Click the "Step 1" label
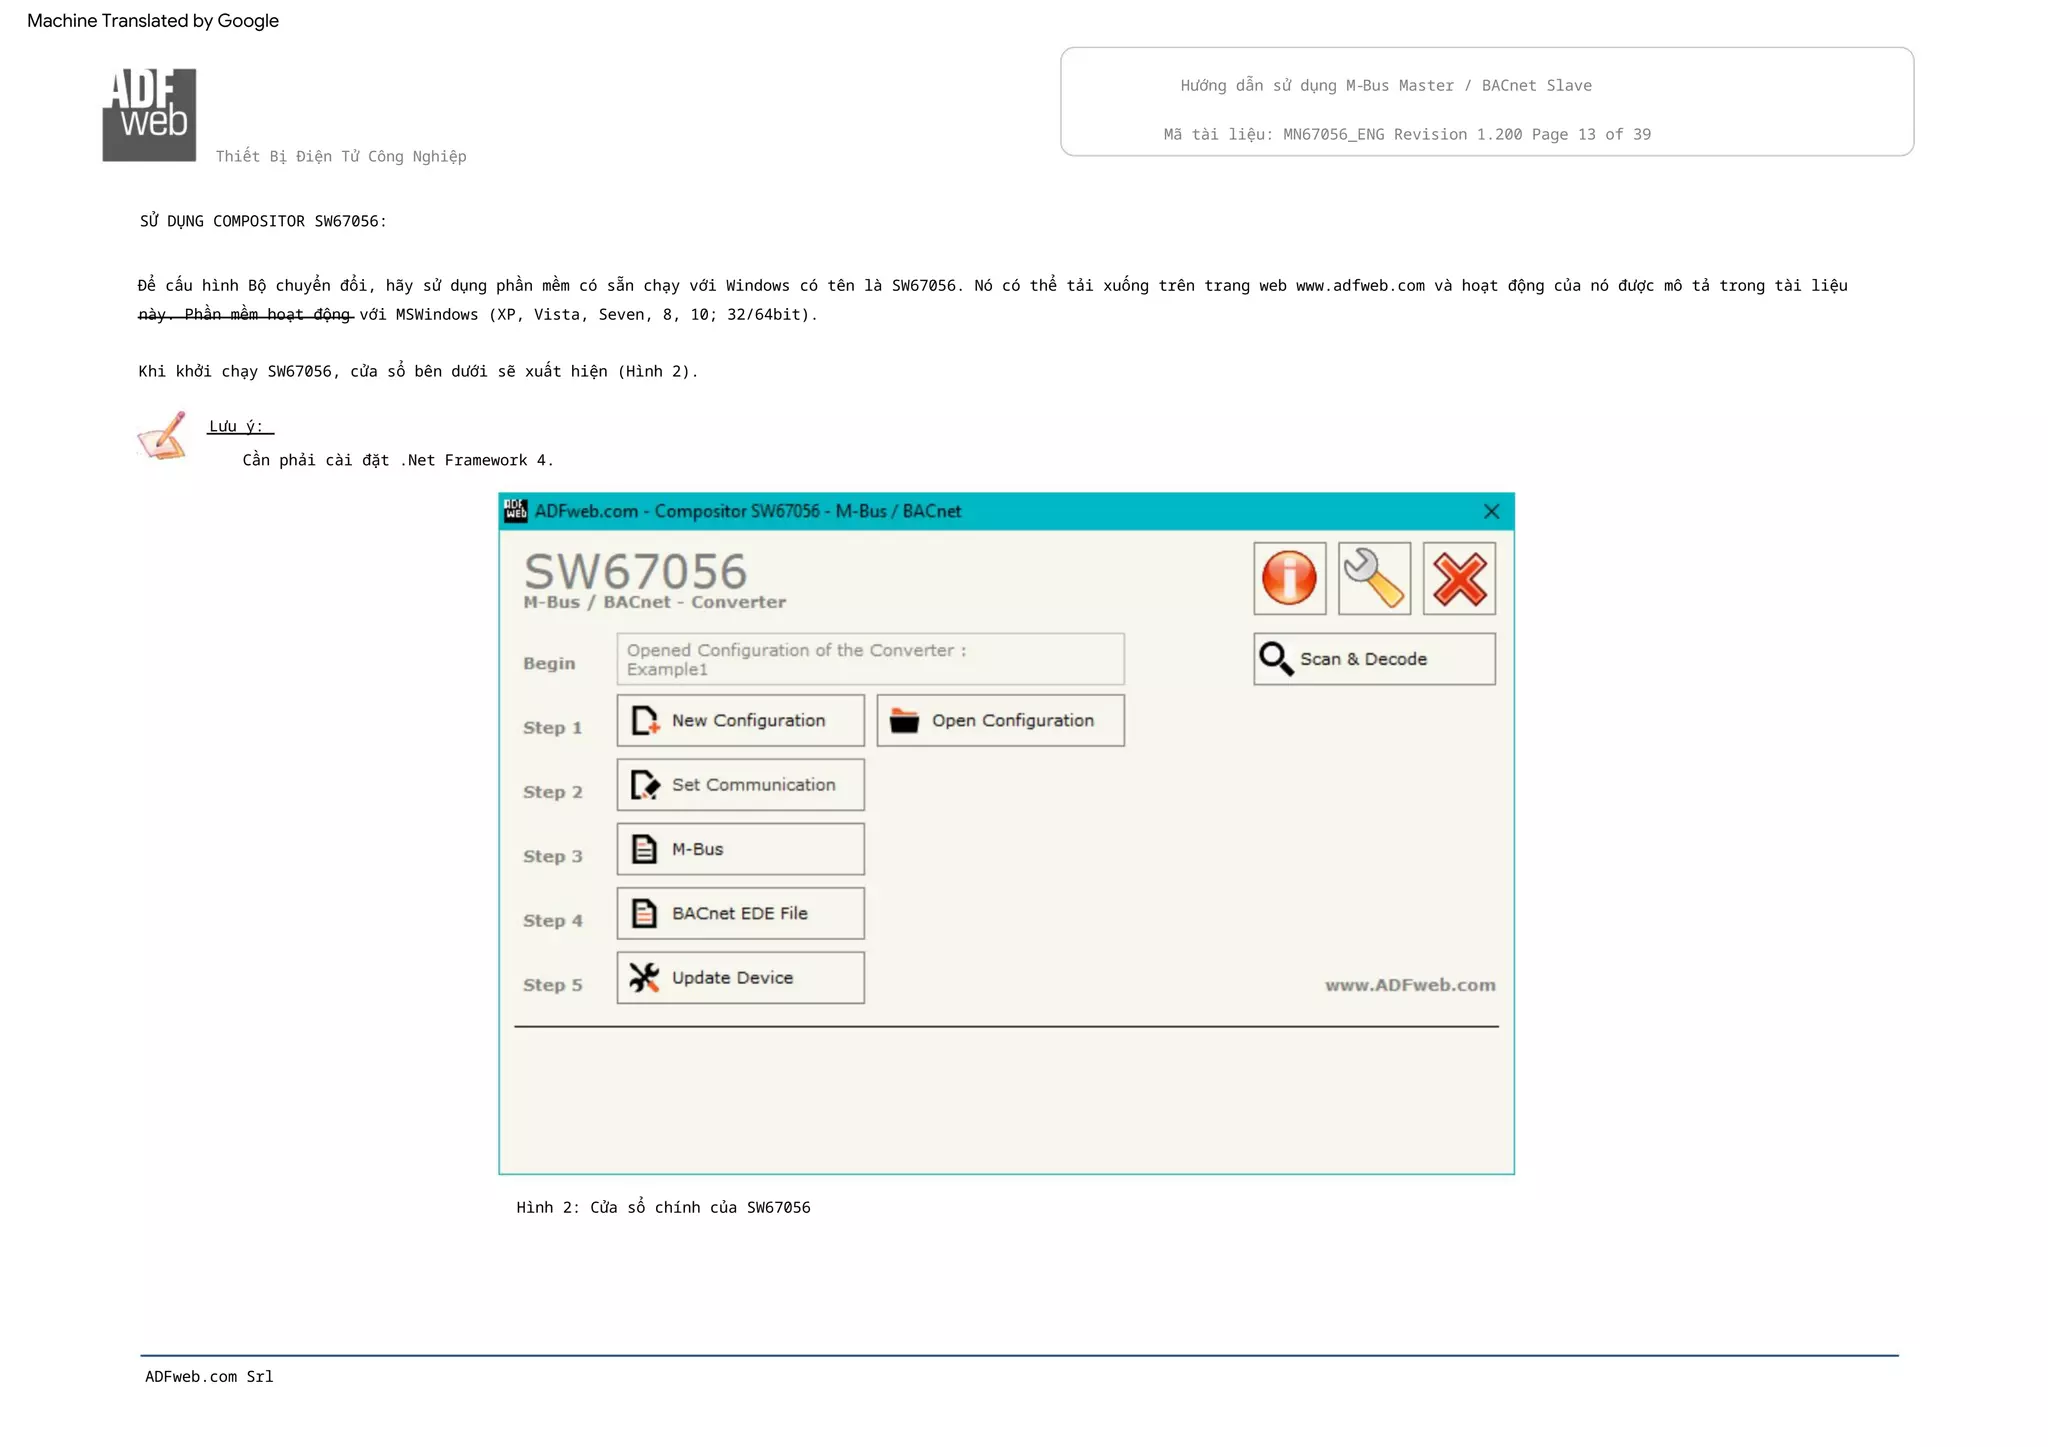2048x1447 pixels. [552, 728]
